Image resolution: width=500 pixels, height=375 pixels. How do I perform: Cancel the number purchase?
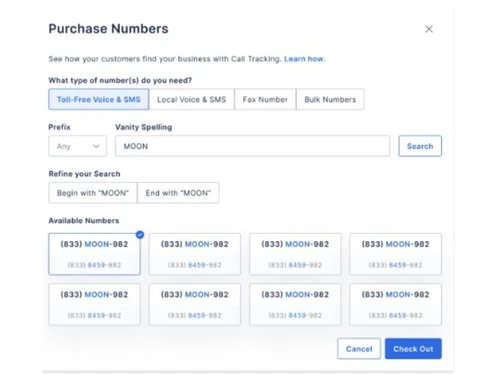pos(359,349)
